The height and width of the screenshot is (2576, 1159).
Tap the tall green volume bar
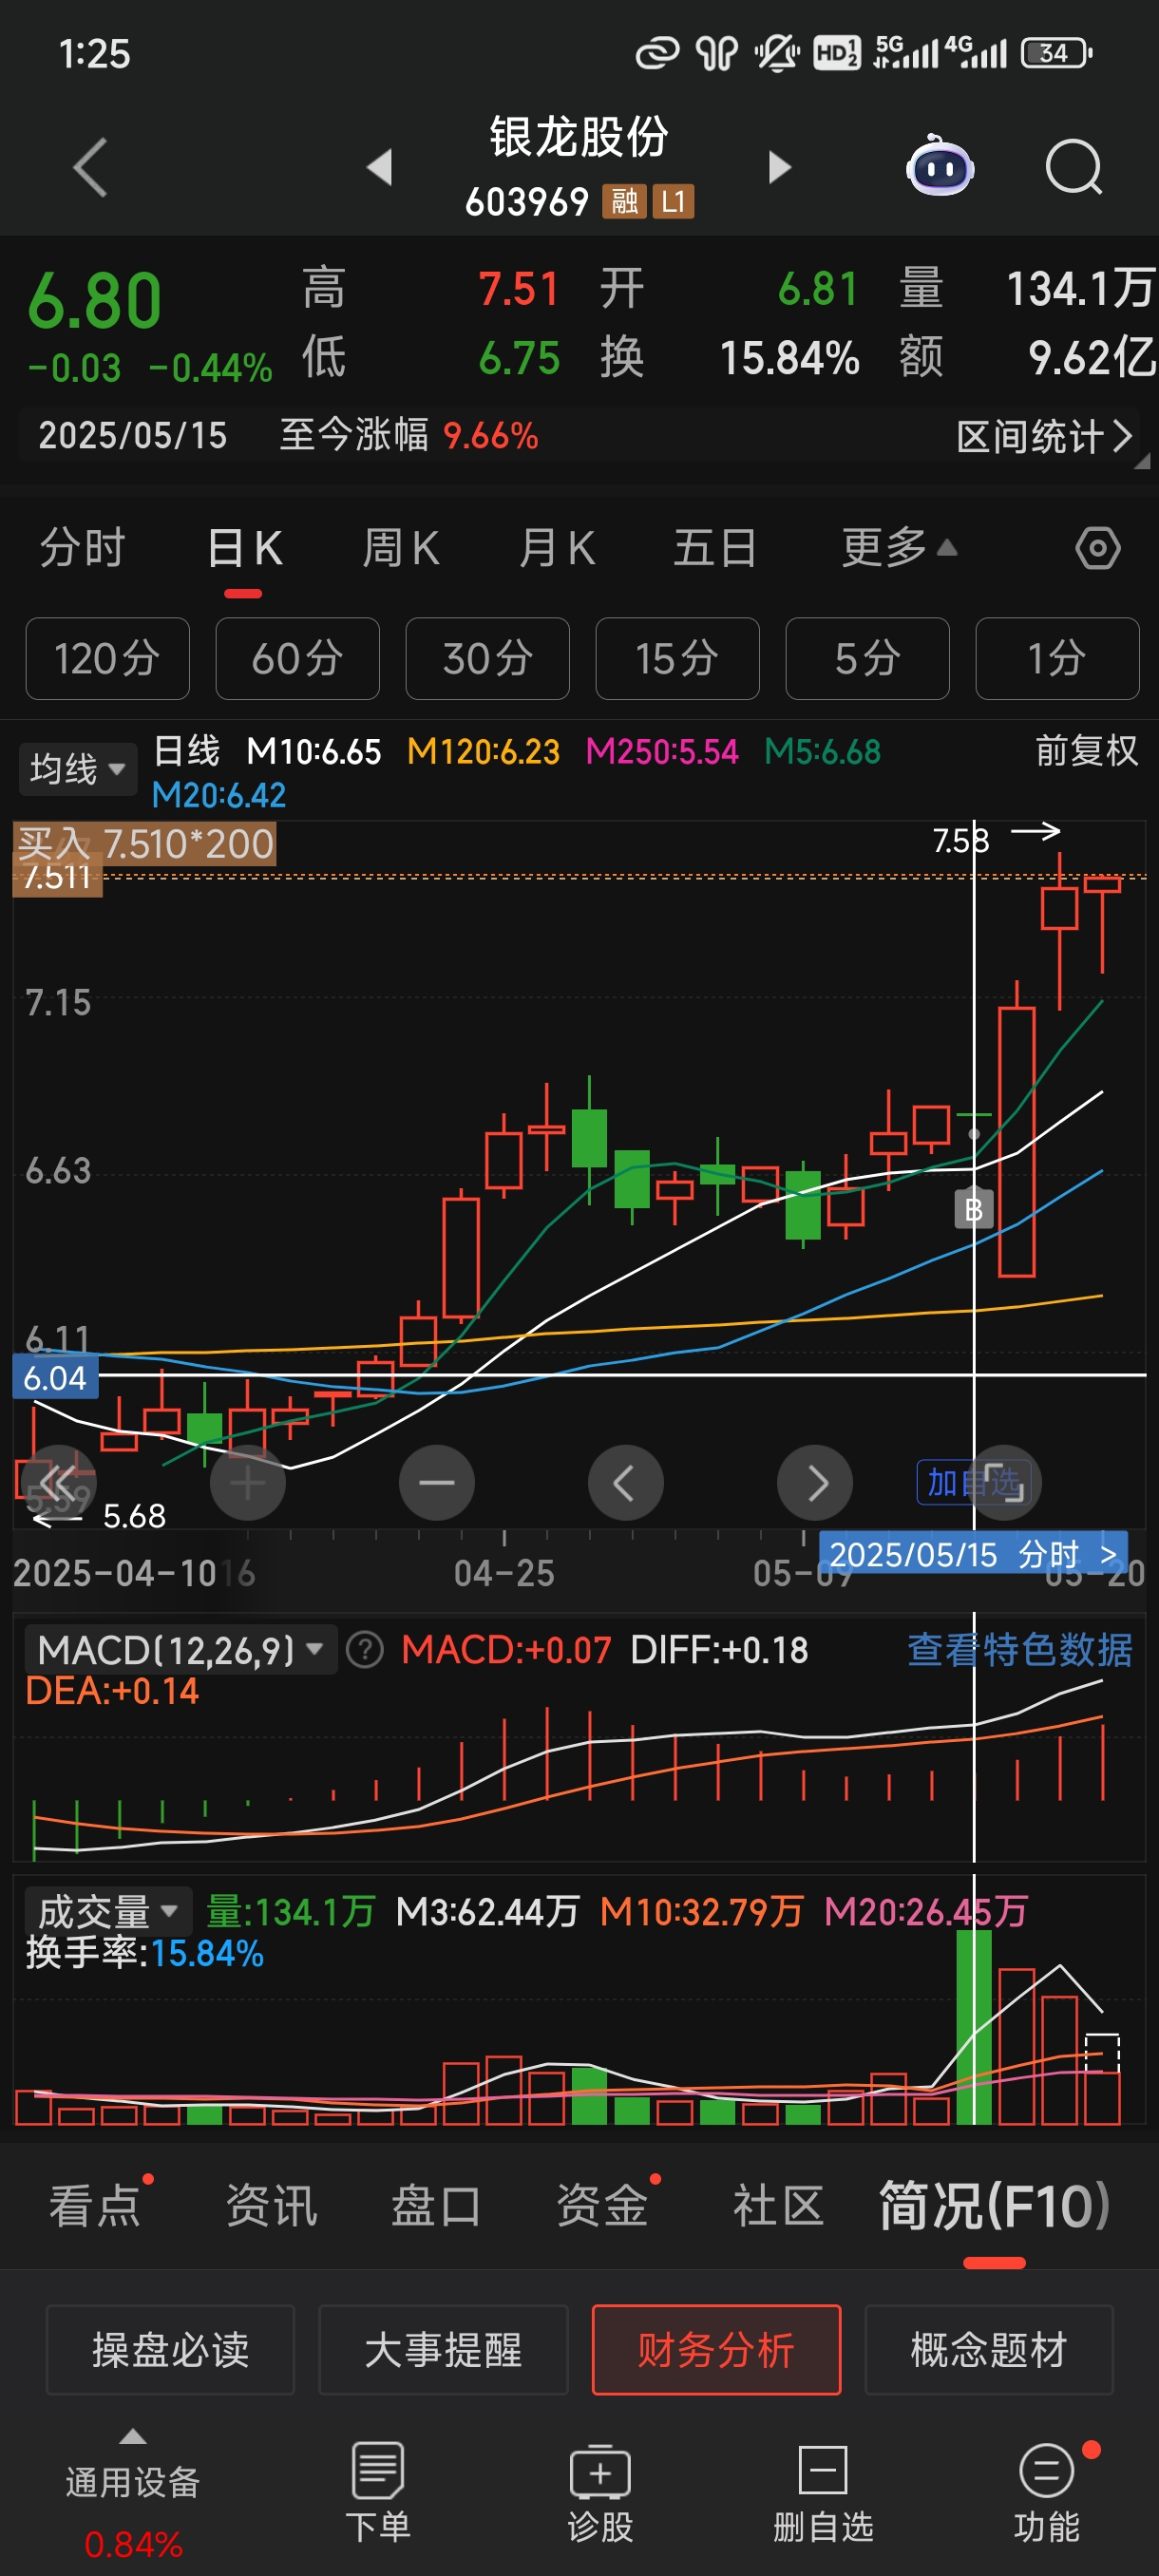(973, 2027)
